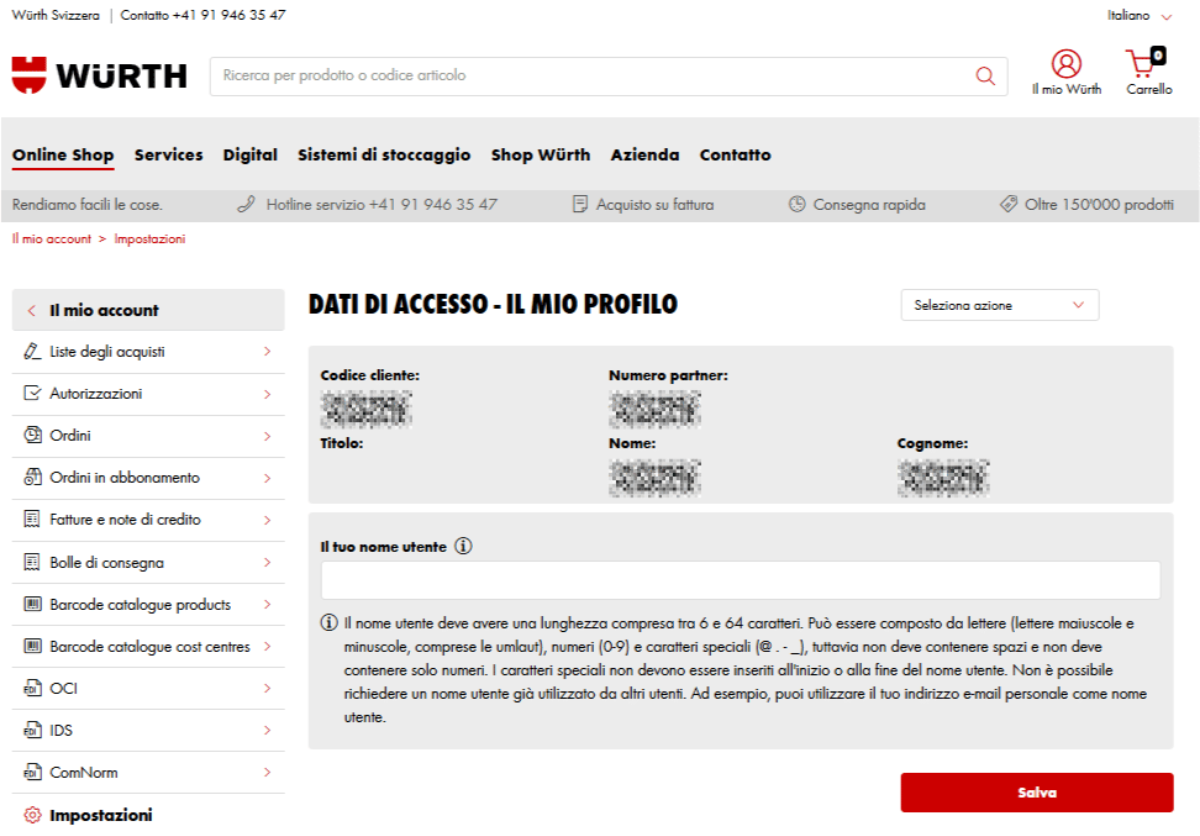Click the Consegna rapida clock icon
1200x836 pixels.
[x=797, y=204]
